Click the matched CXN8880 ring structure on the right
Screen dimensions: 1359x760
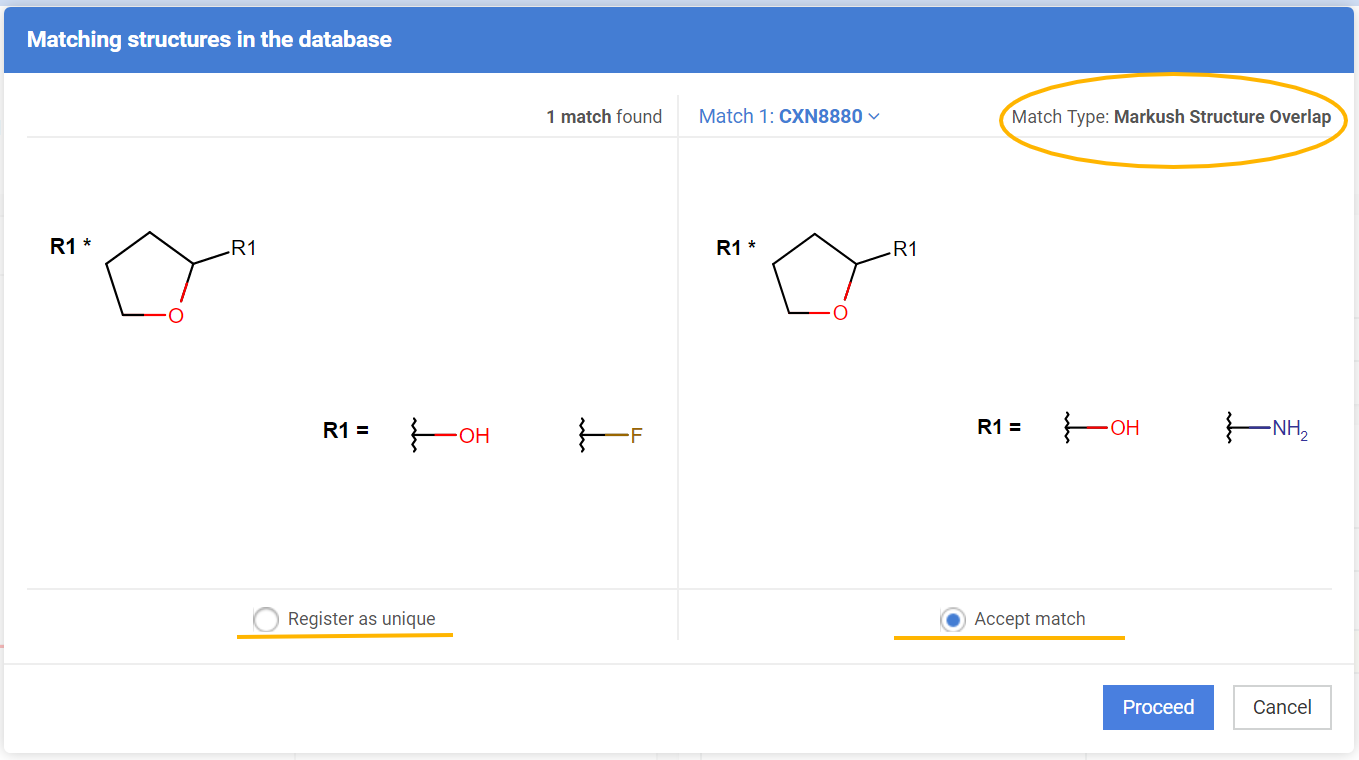(815, 277)
